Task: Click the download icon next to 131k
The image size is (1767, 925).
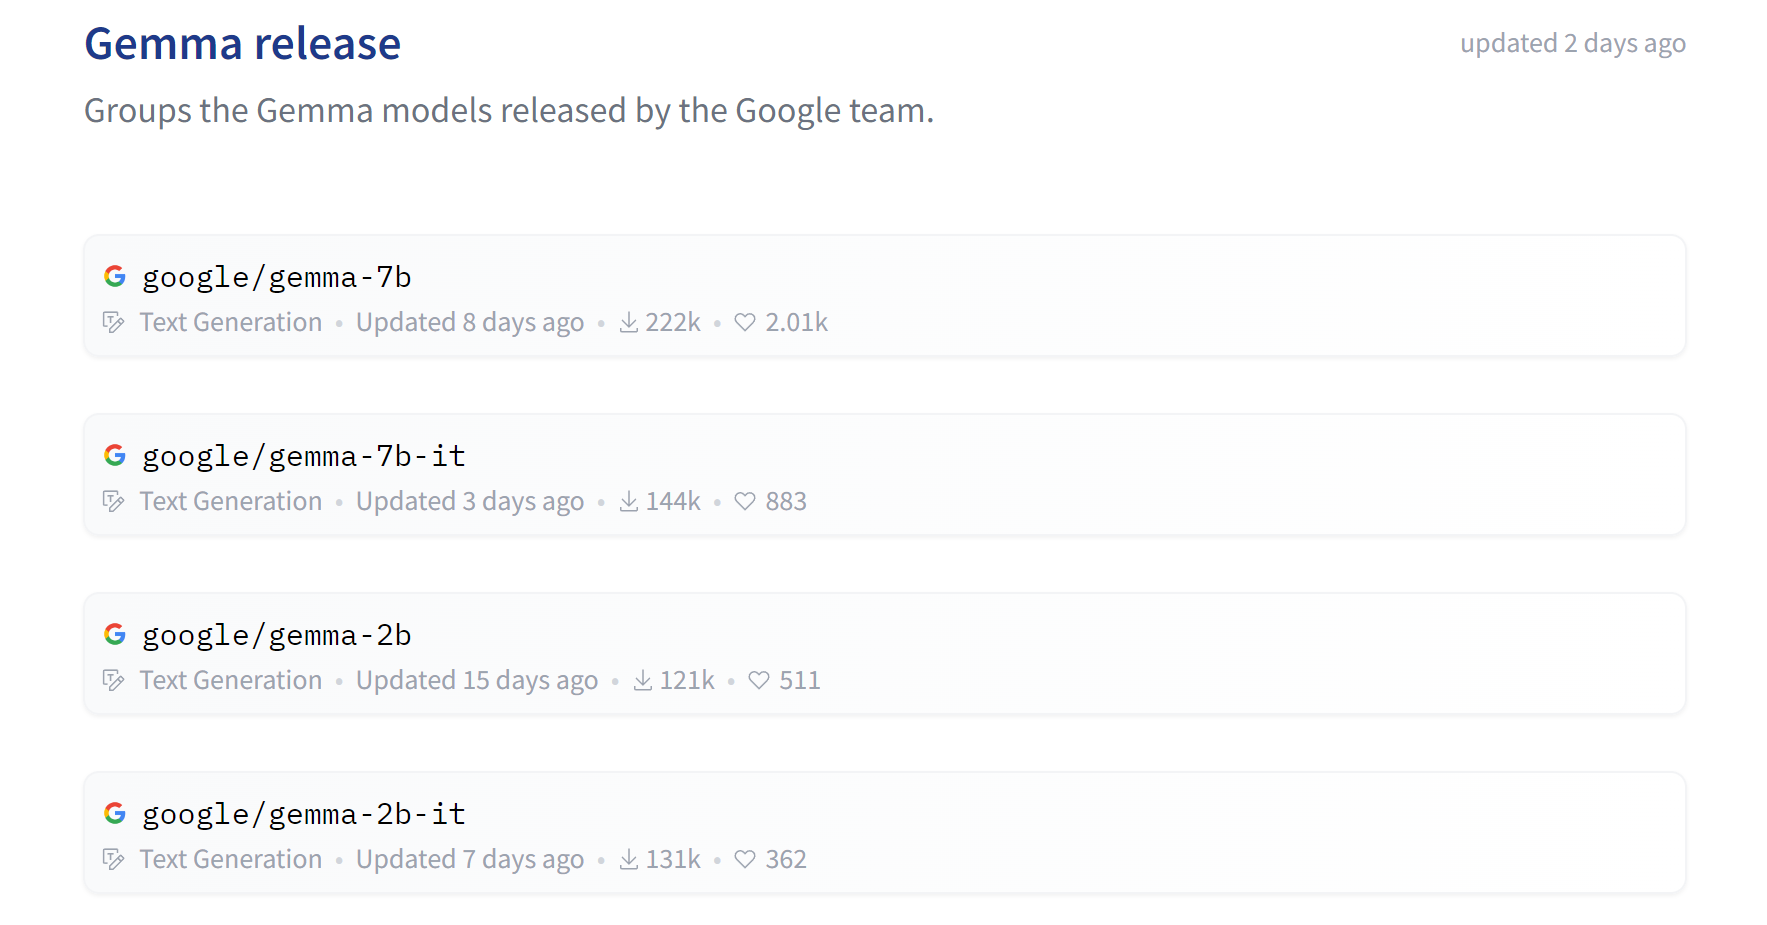Action: (629, 859)
